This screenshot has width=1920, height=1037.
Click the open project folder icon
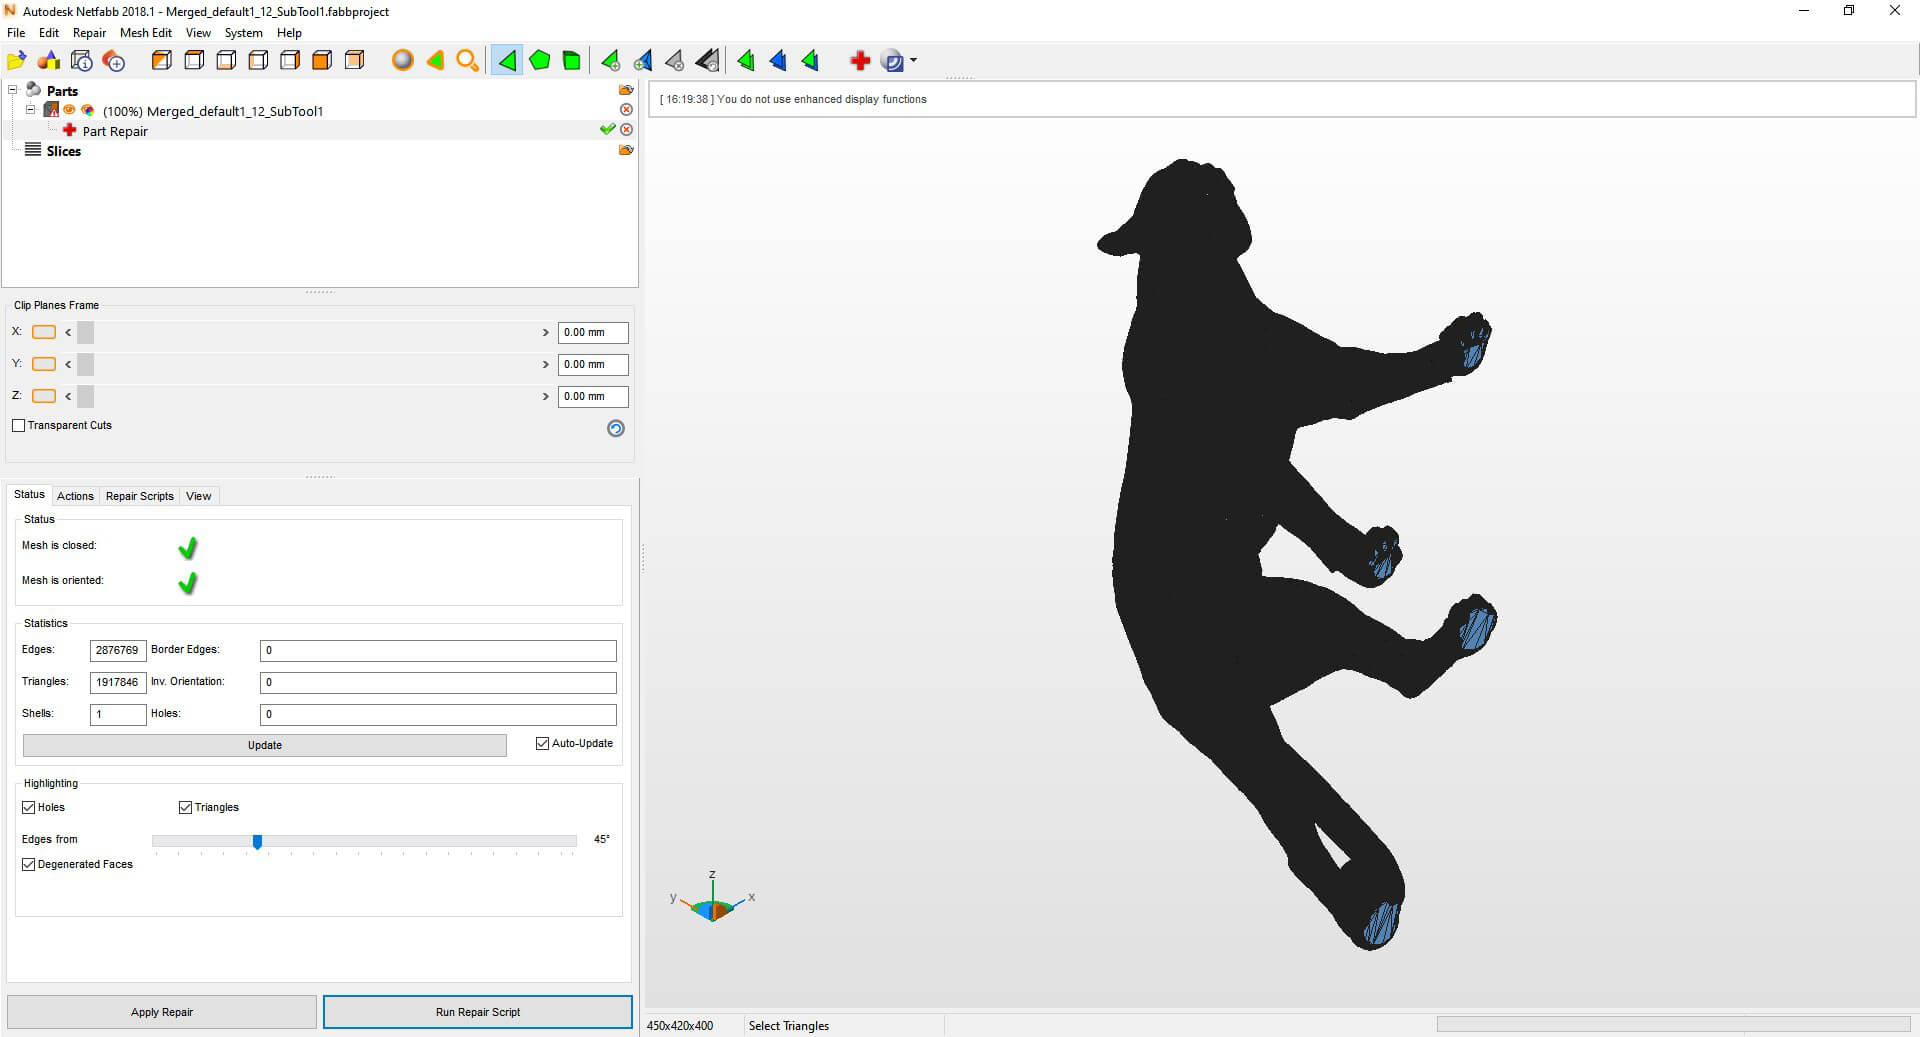click(16, 61)
